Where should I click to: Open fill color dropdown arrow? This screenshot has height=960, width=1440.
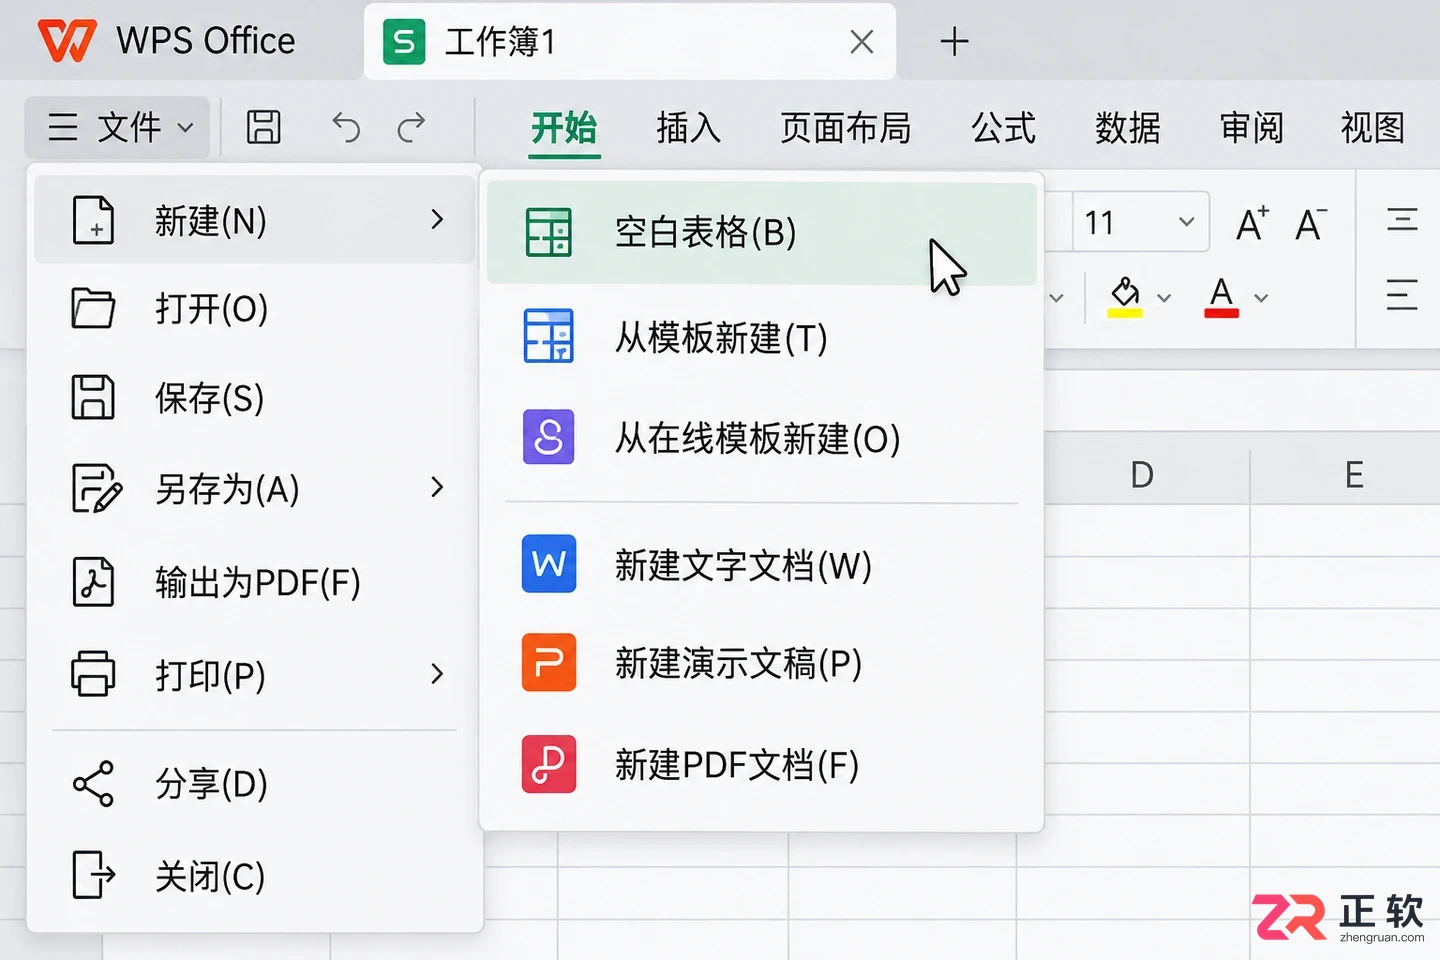tap(1164, 298)
